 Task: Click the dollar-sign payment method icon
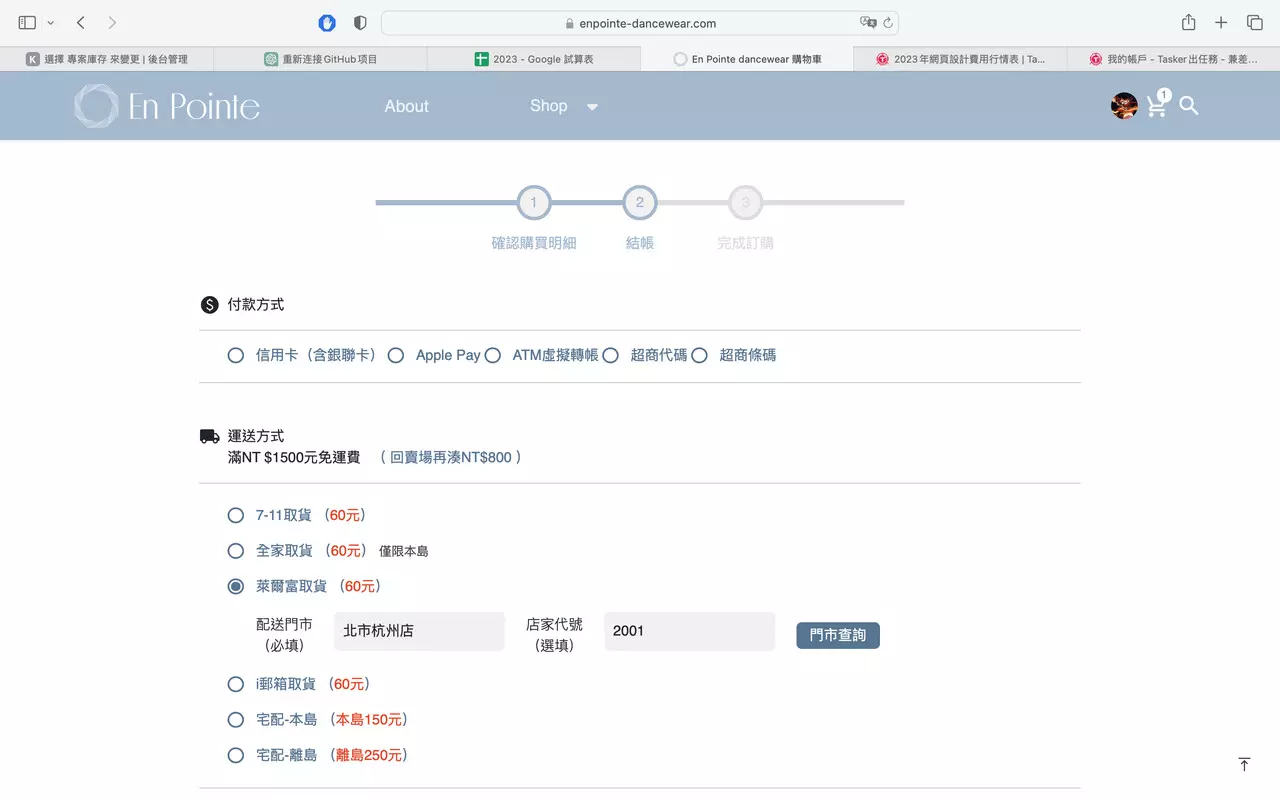pyautogui.click(x=209, y=304)
